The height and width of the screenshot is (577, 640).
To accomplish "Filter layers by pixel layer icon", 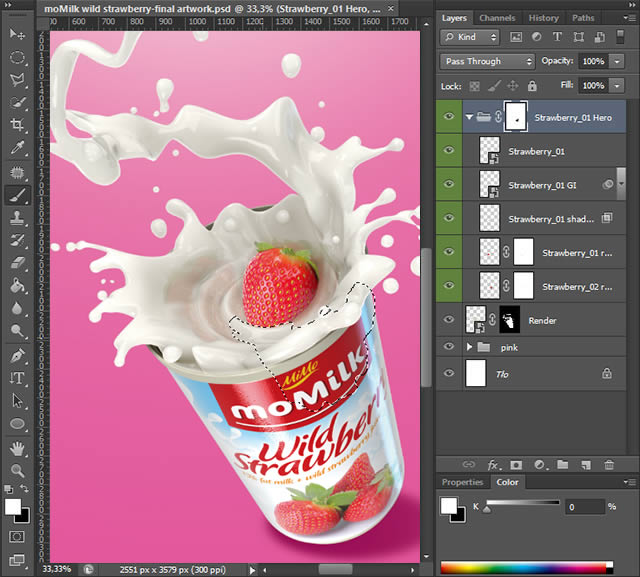I will pos(516,37).
